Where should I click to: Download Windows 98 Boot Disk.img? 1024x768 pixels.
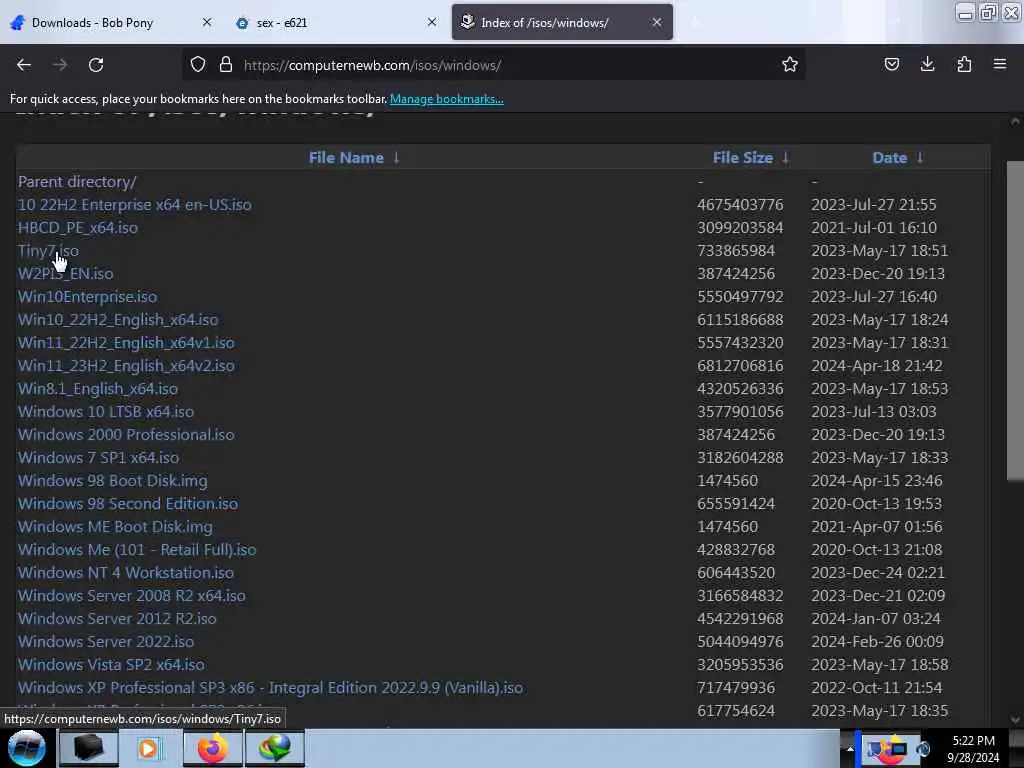[x=112, y=481]
